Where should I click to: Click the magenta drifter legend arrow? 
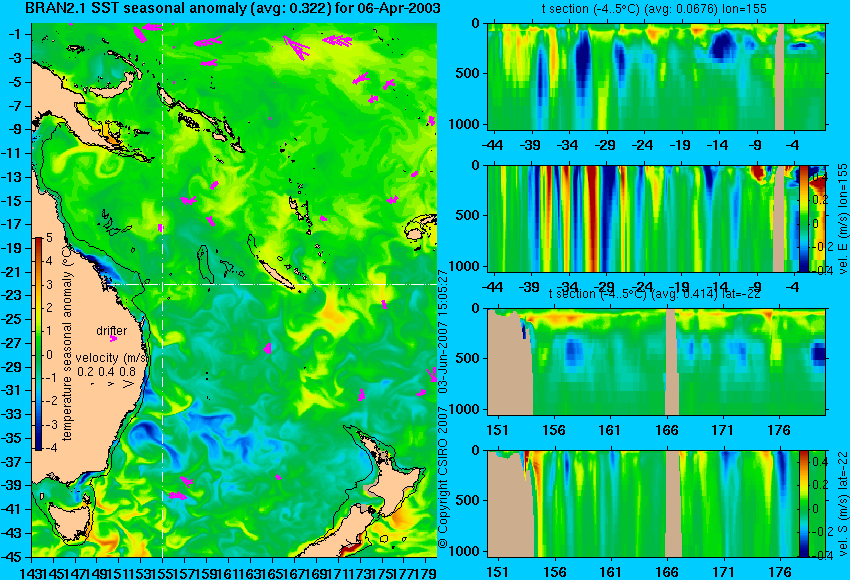[113, 339]
